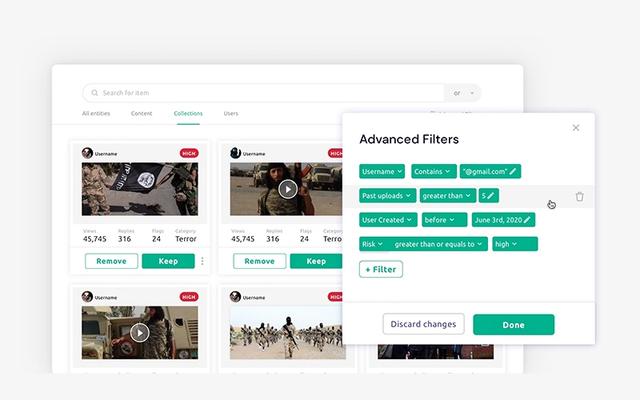640x400 pixels.
Task: Click the first card's user avatar
Action: click(x=88, y=153)
